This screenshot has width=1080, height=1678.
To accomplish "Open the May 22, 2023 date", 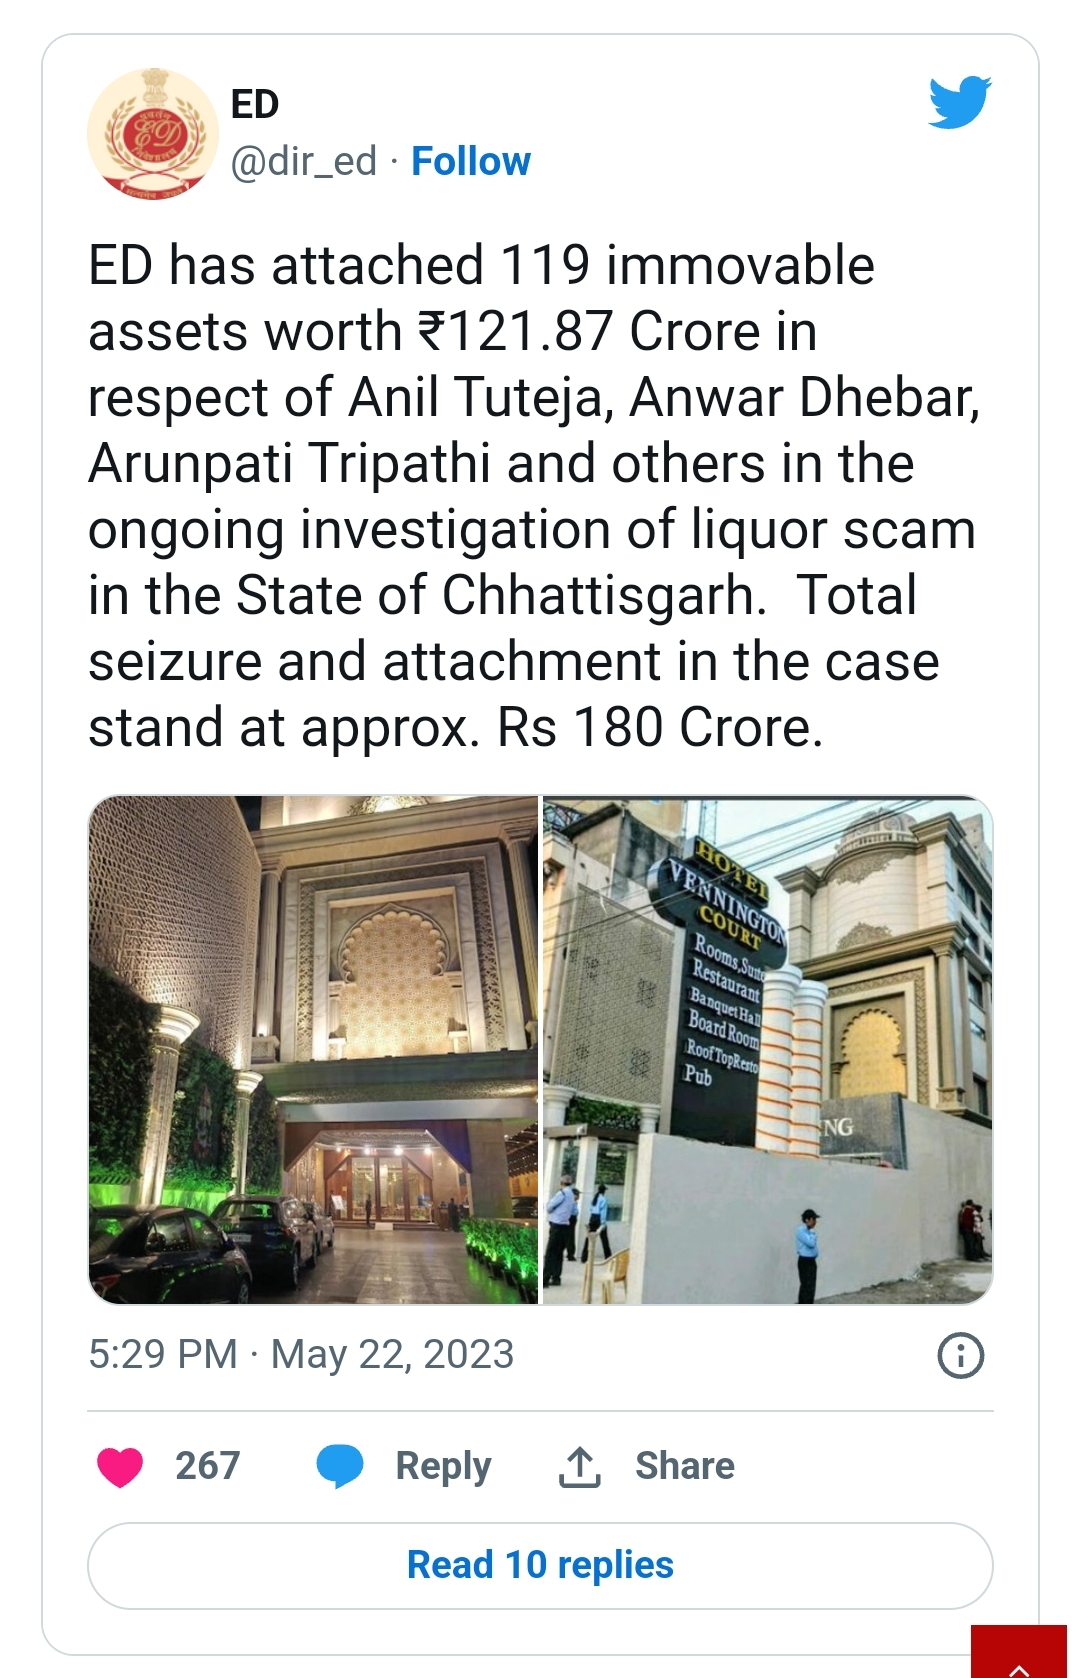I will [x=392, y=1355].
